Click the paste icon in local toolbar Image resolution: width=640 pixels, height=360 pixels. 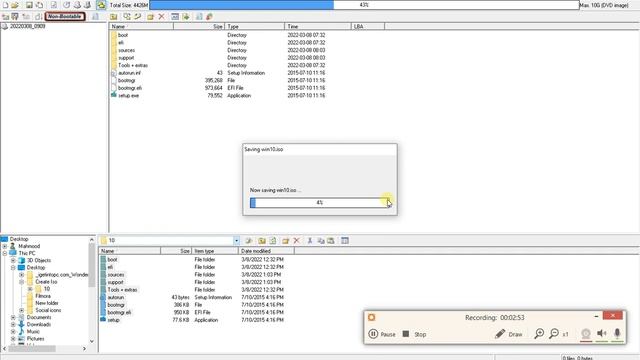[331, 240]
